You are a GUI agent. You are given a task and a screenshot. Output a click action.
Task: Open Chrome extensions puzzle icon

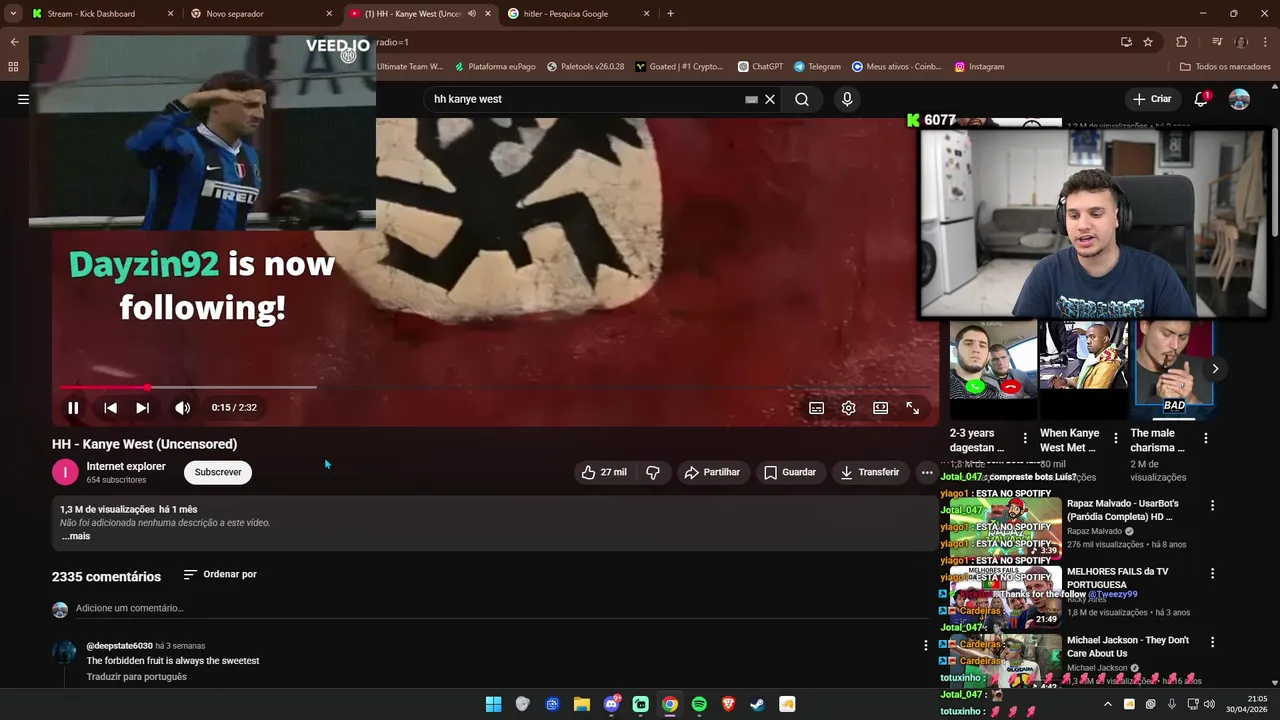1182,42
